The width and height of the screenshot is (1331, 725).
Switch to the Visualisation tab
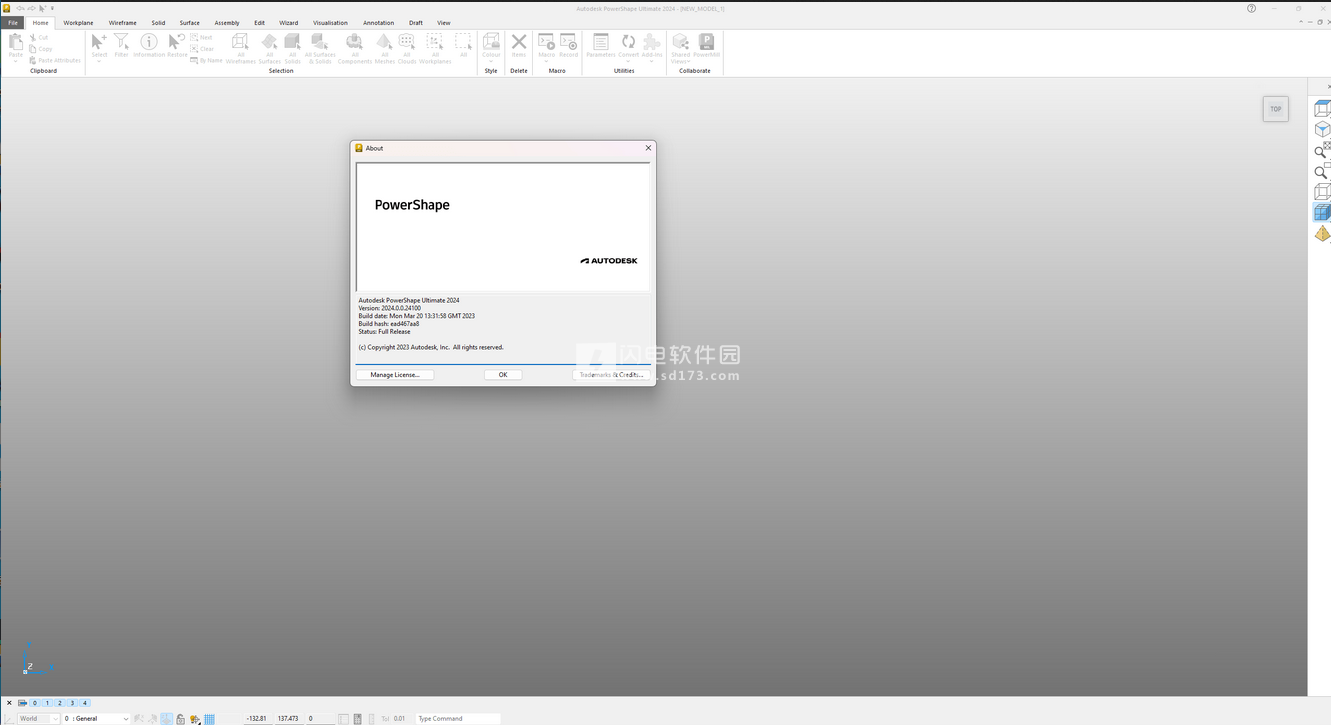pyautogui.click(x=330, y=22)
